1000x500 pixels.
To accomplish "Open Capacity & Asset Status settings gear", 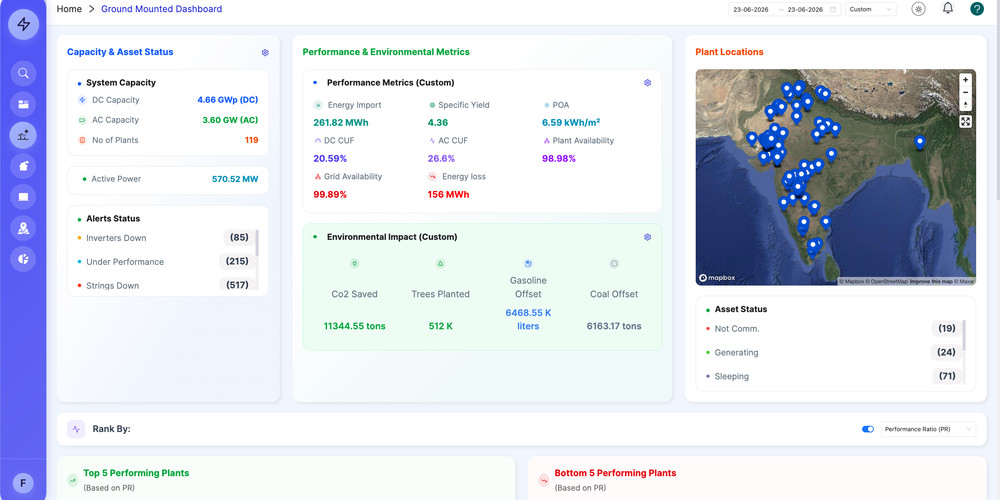I will [265, 53].
